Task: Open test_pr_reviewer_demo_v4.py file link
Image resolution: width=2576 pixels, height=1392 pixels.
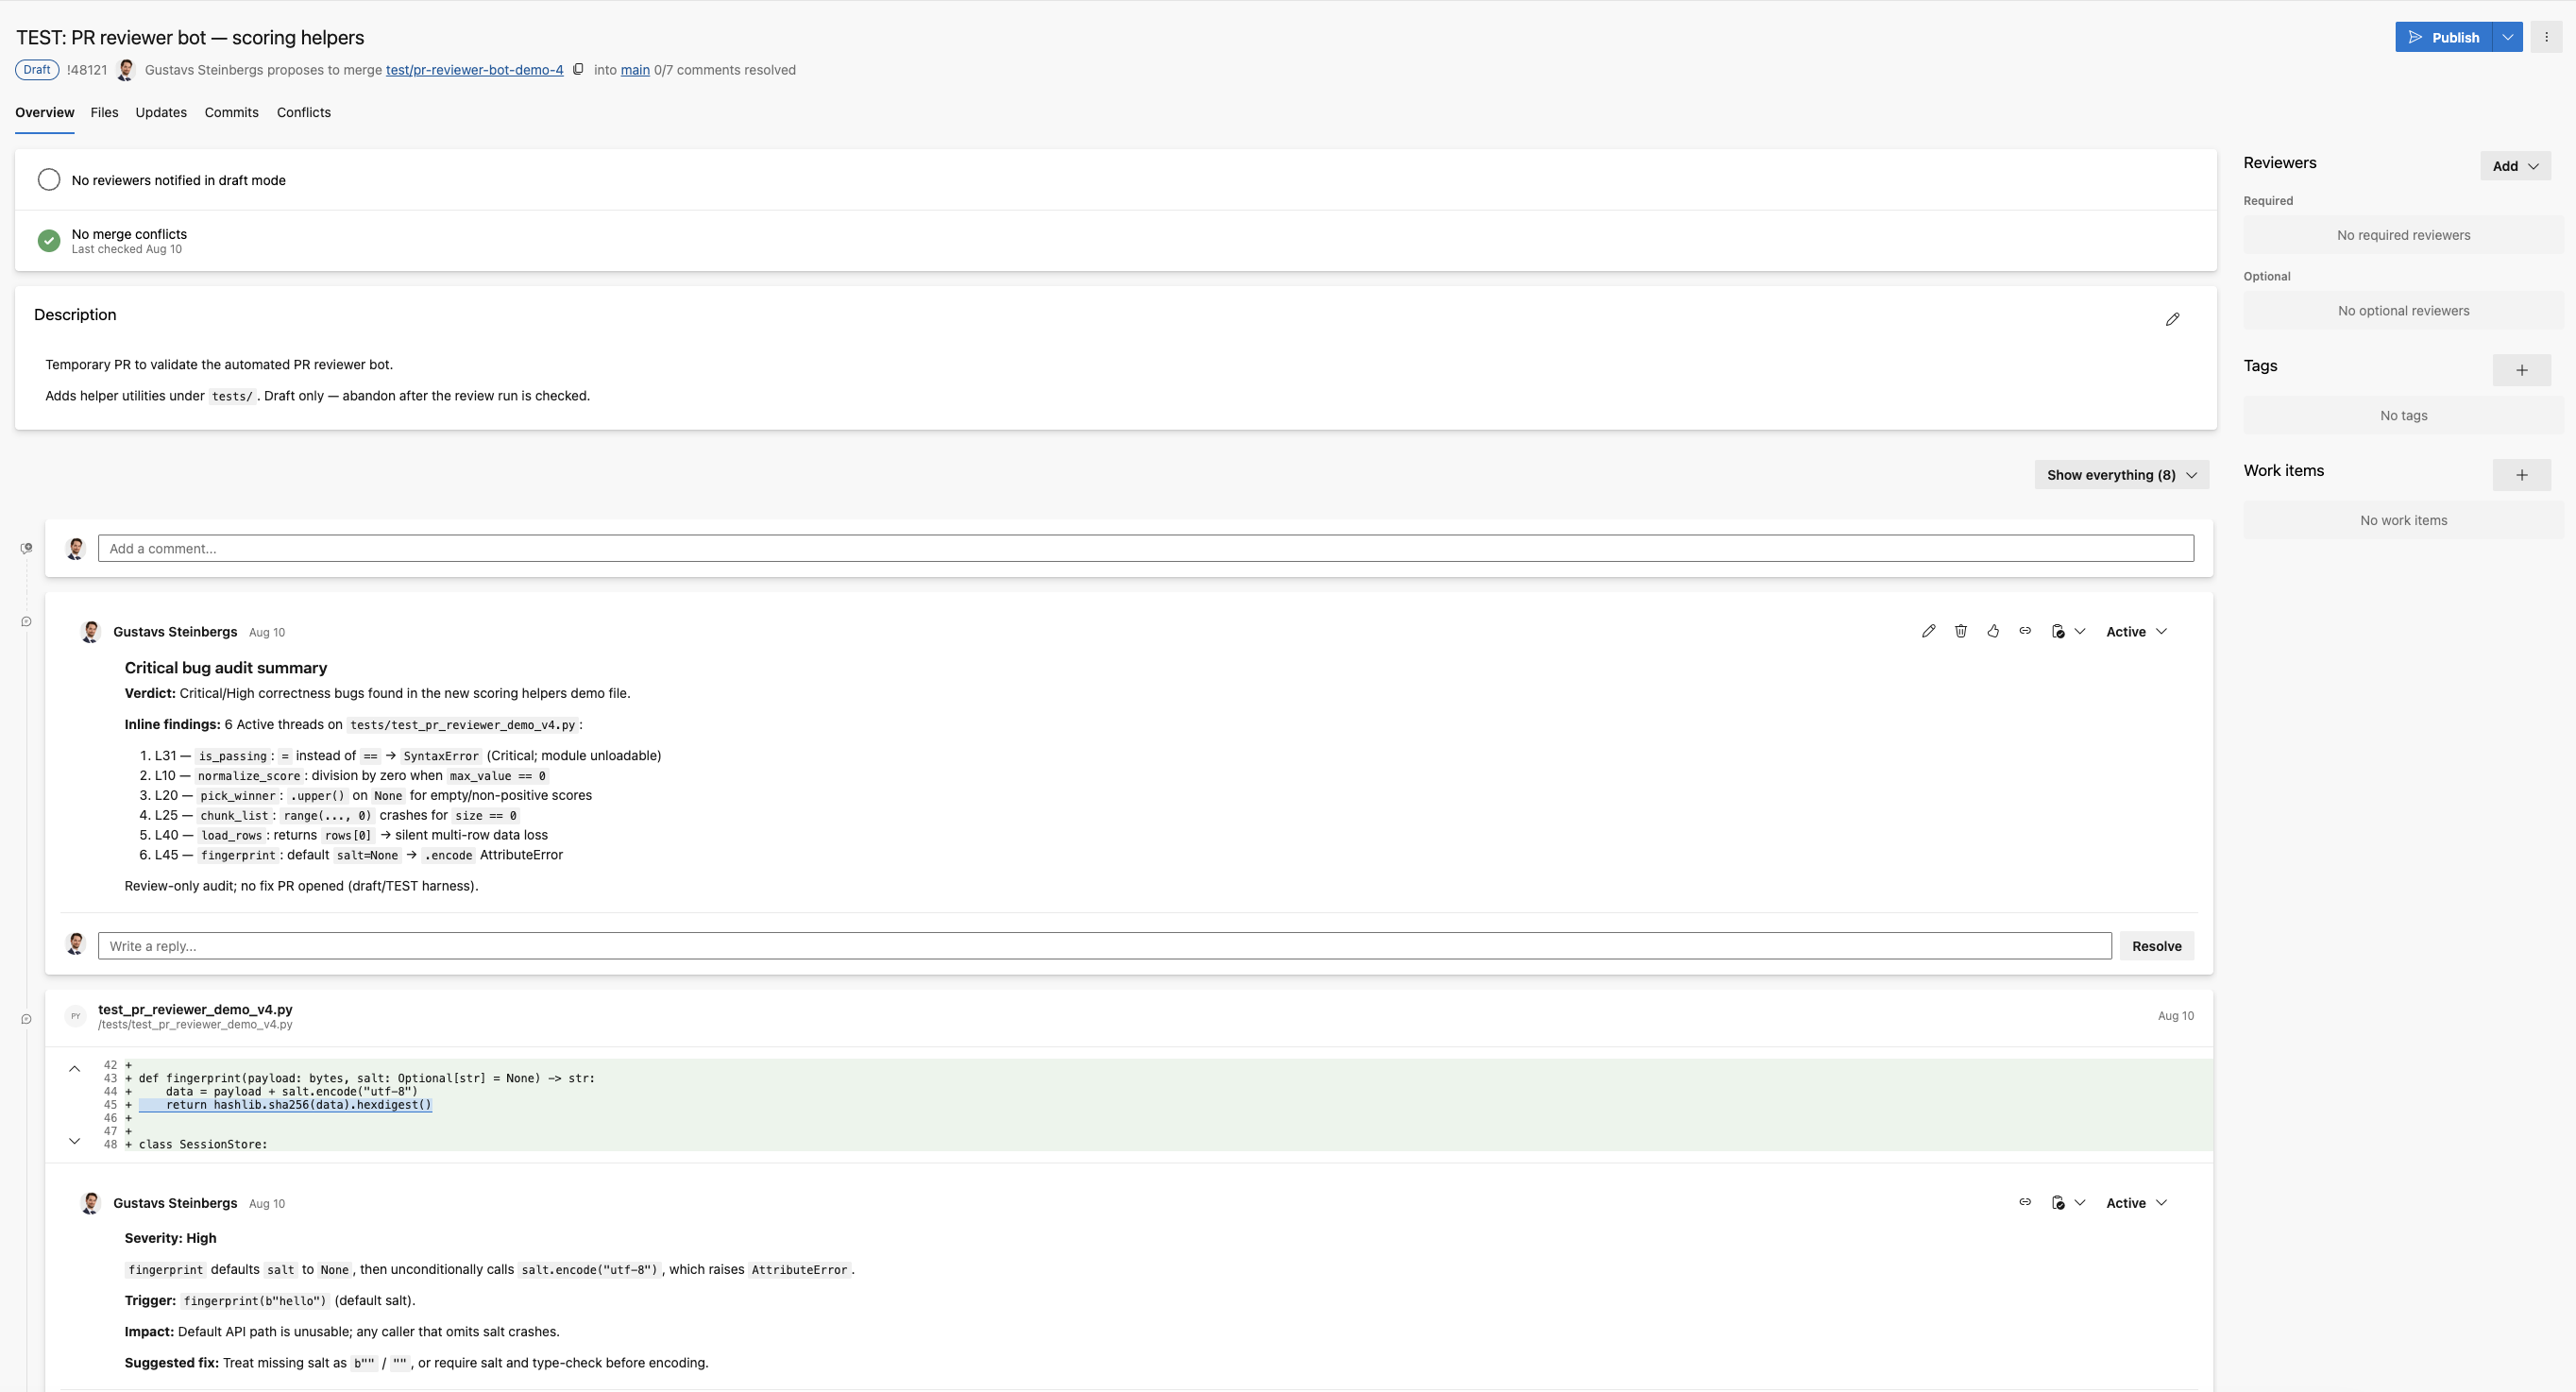Action: [x=195, y=1009]
